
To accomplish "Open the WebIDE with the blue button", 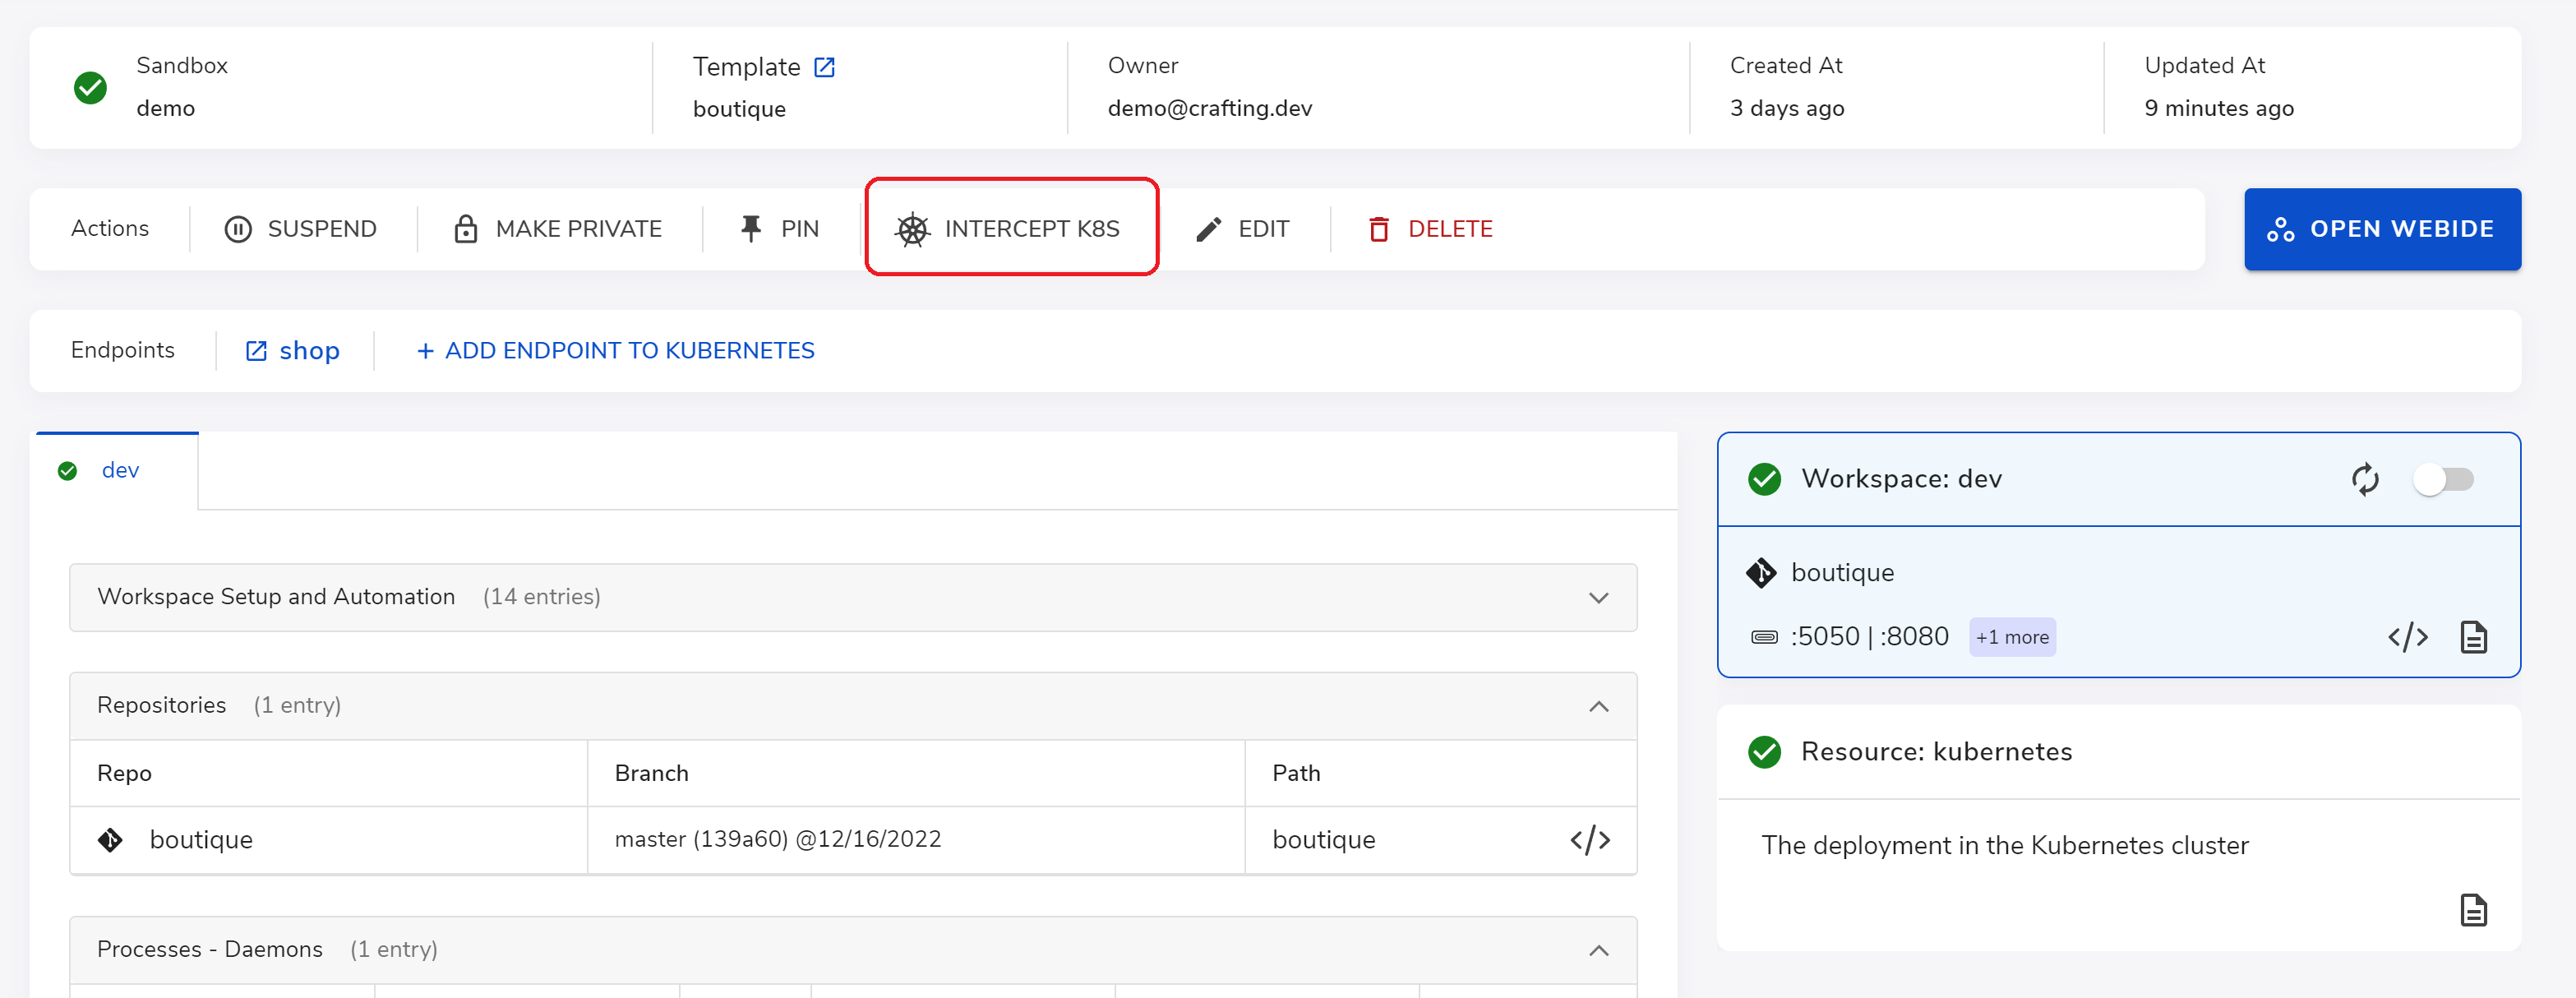I will click(x=2382, y=229).
